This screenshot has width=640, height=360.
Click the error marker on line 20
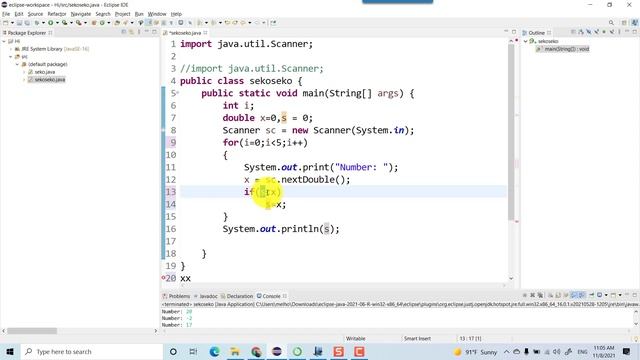[x=163, y=278]
